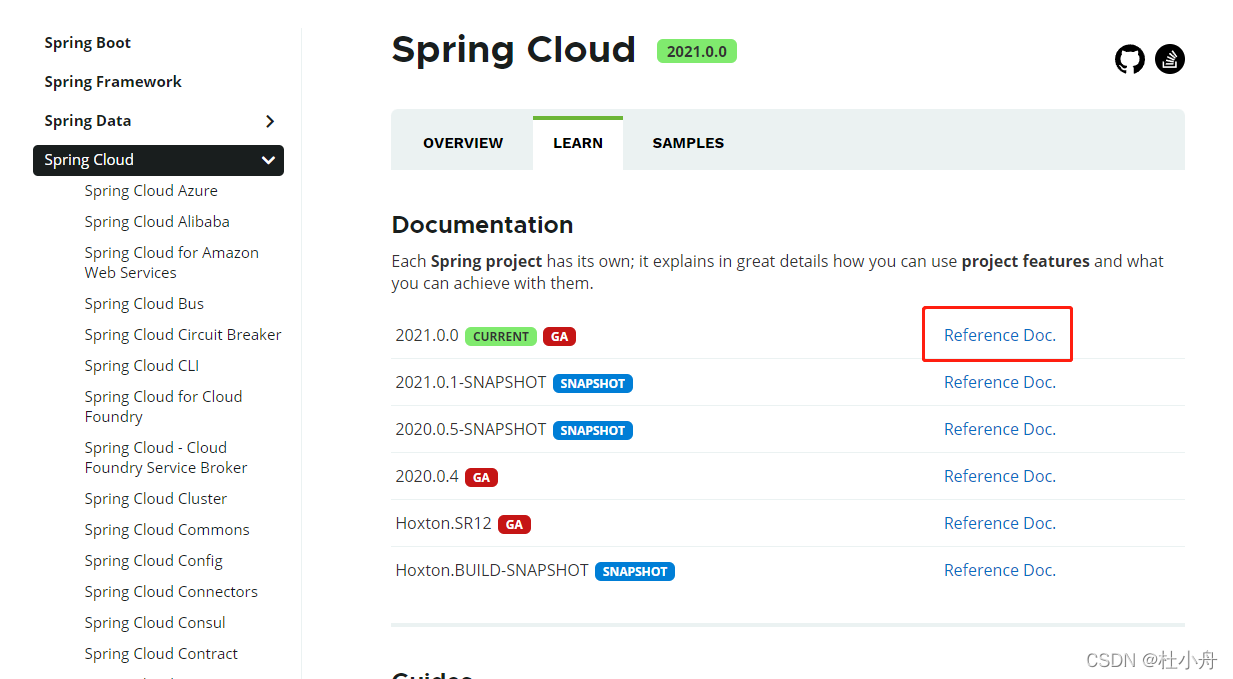Click the 2020.0.5-SNAPSHOT version text
Viewport: 1233px width, 679px height.
pos(471,429)
